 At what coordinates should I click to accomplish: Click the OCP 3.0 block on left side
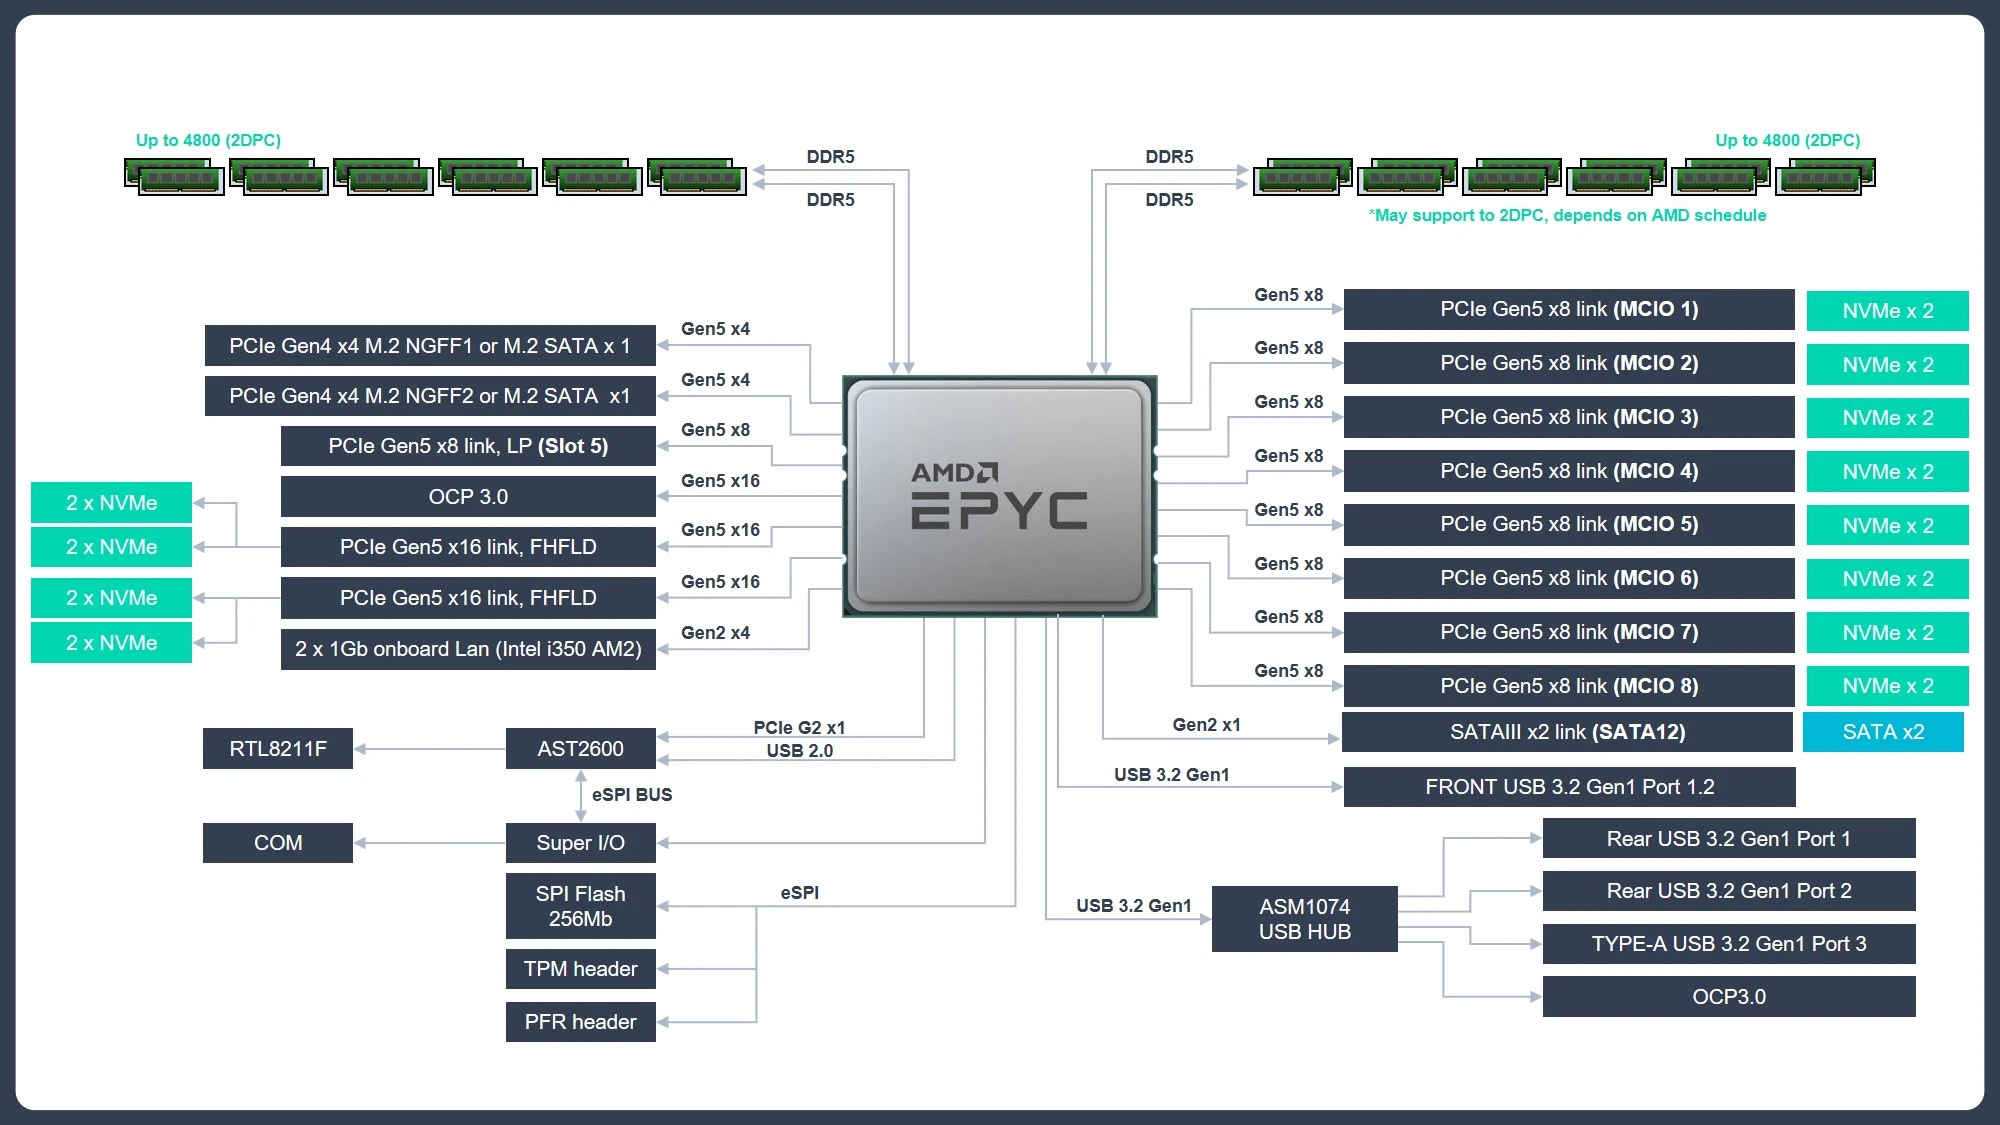click(x=468, y=497)
